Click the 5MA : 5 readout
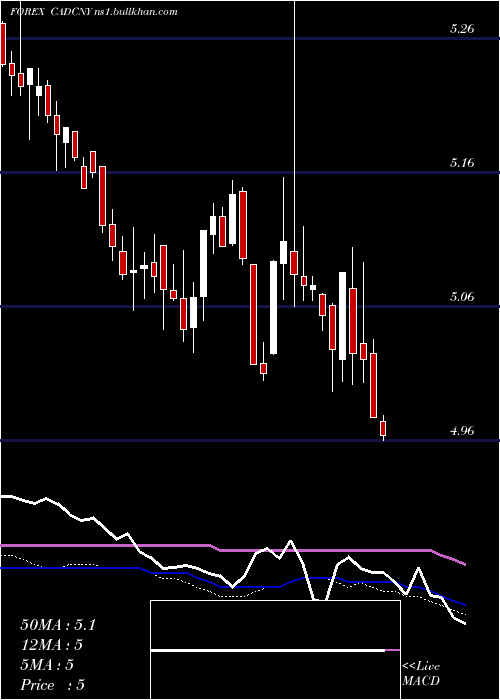500x700 pixels. [x=47, y=665]
